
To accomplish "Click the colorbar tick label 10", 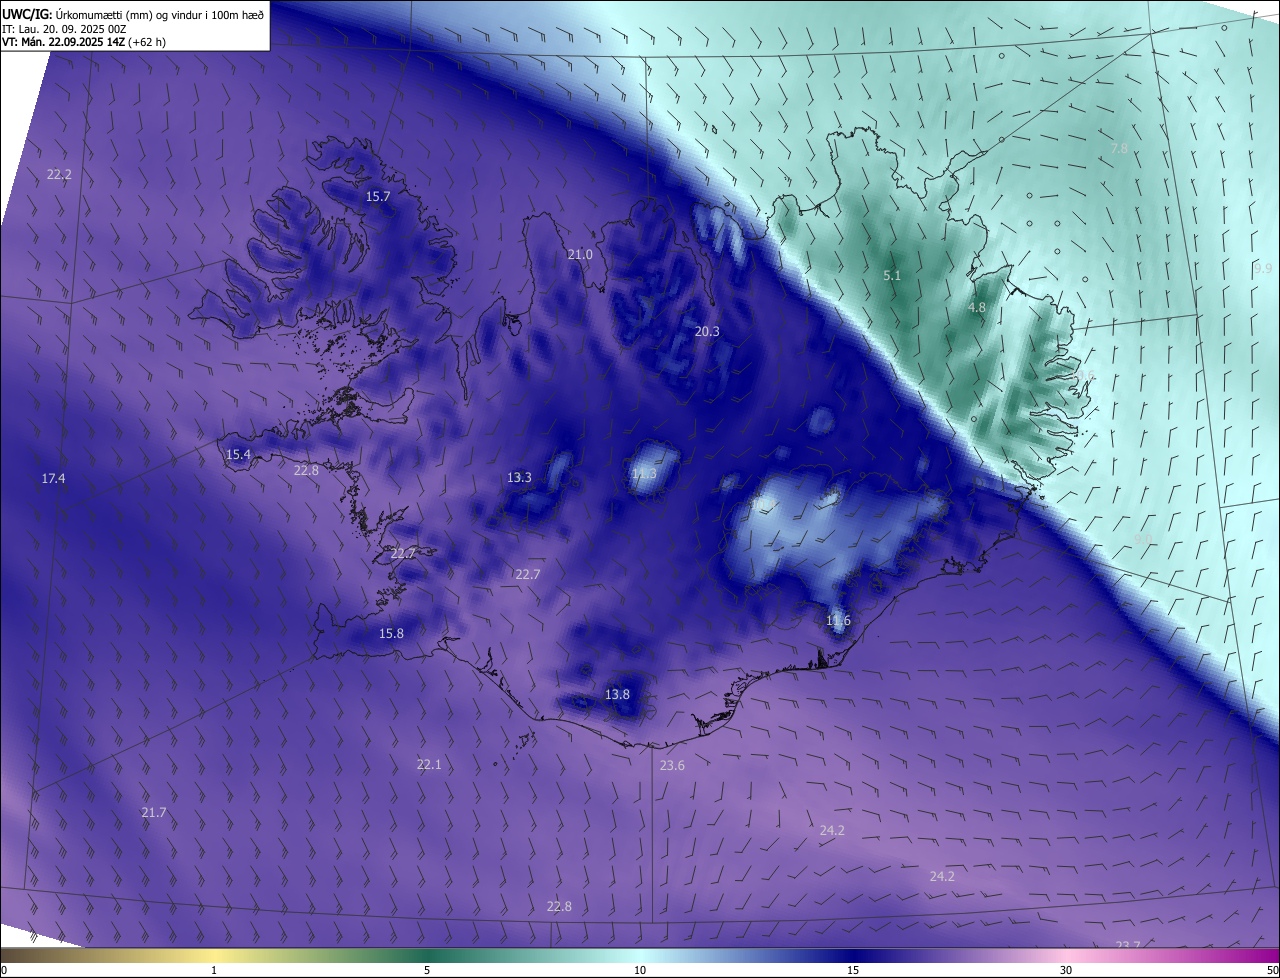I will click(640, 970).
